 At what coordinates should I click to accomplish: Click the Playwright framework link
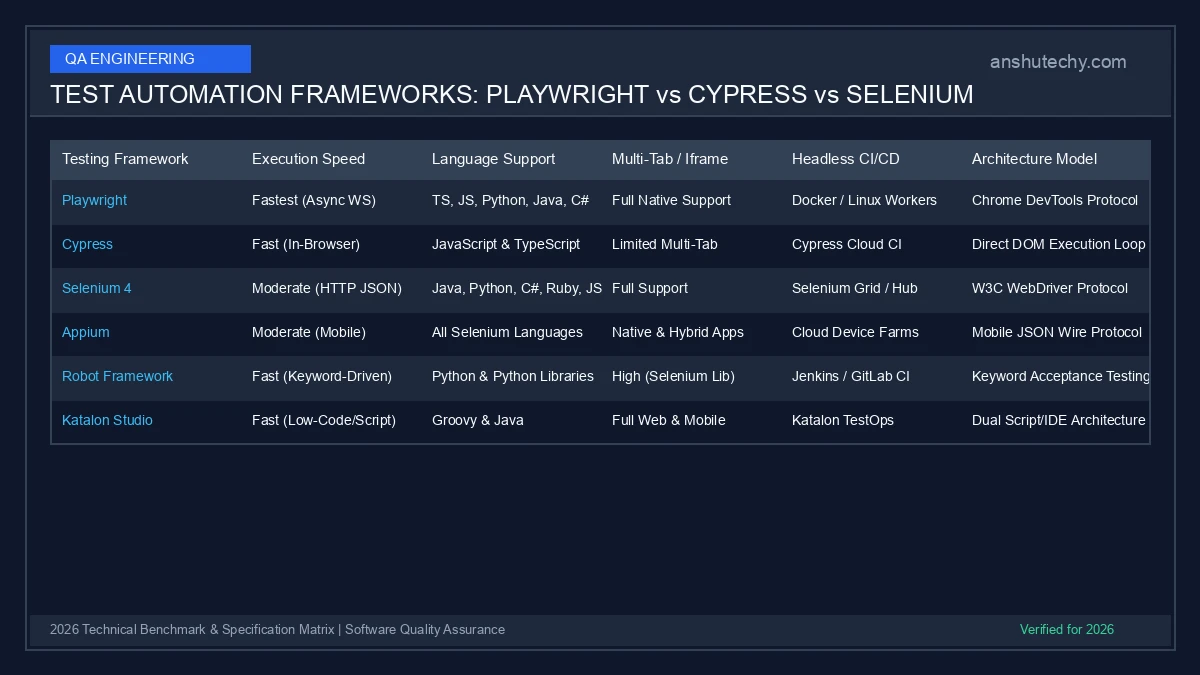click(x=94, y=200)
